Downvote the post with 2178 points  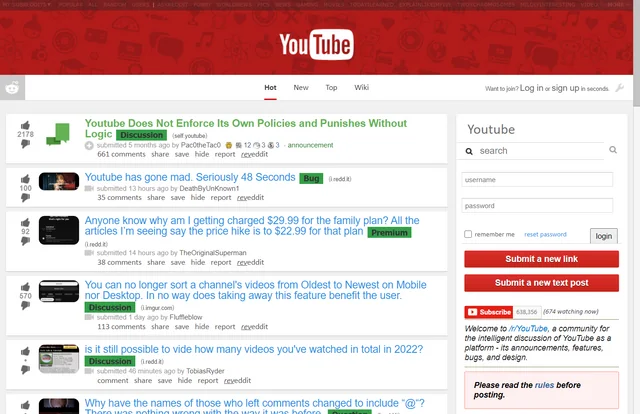[25, 144]
